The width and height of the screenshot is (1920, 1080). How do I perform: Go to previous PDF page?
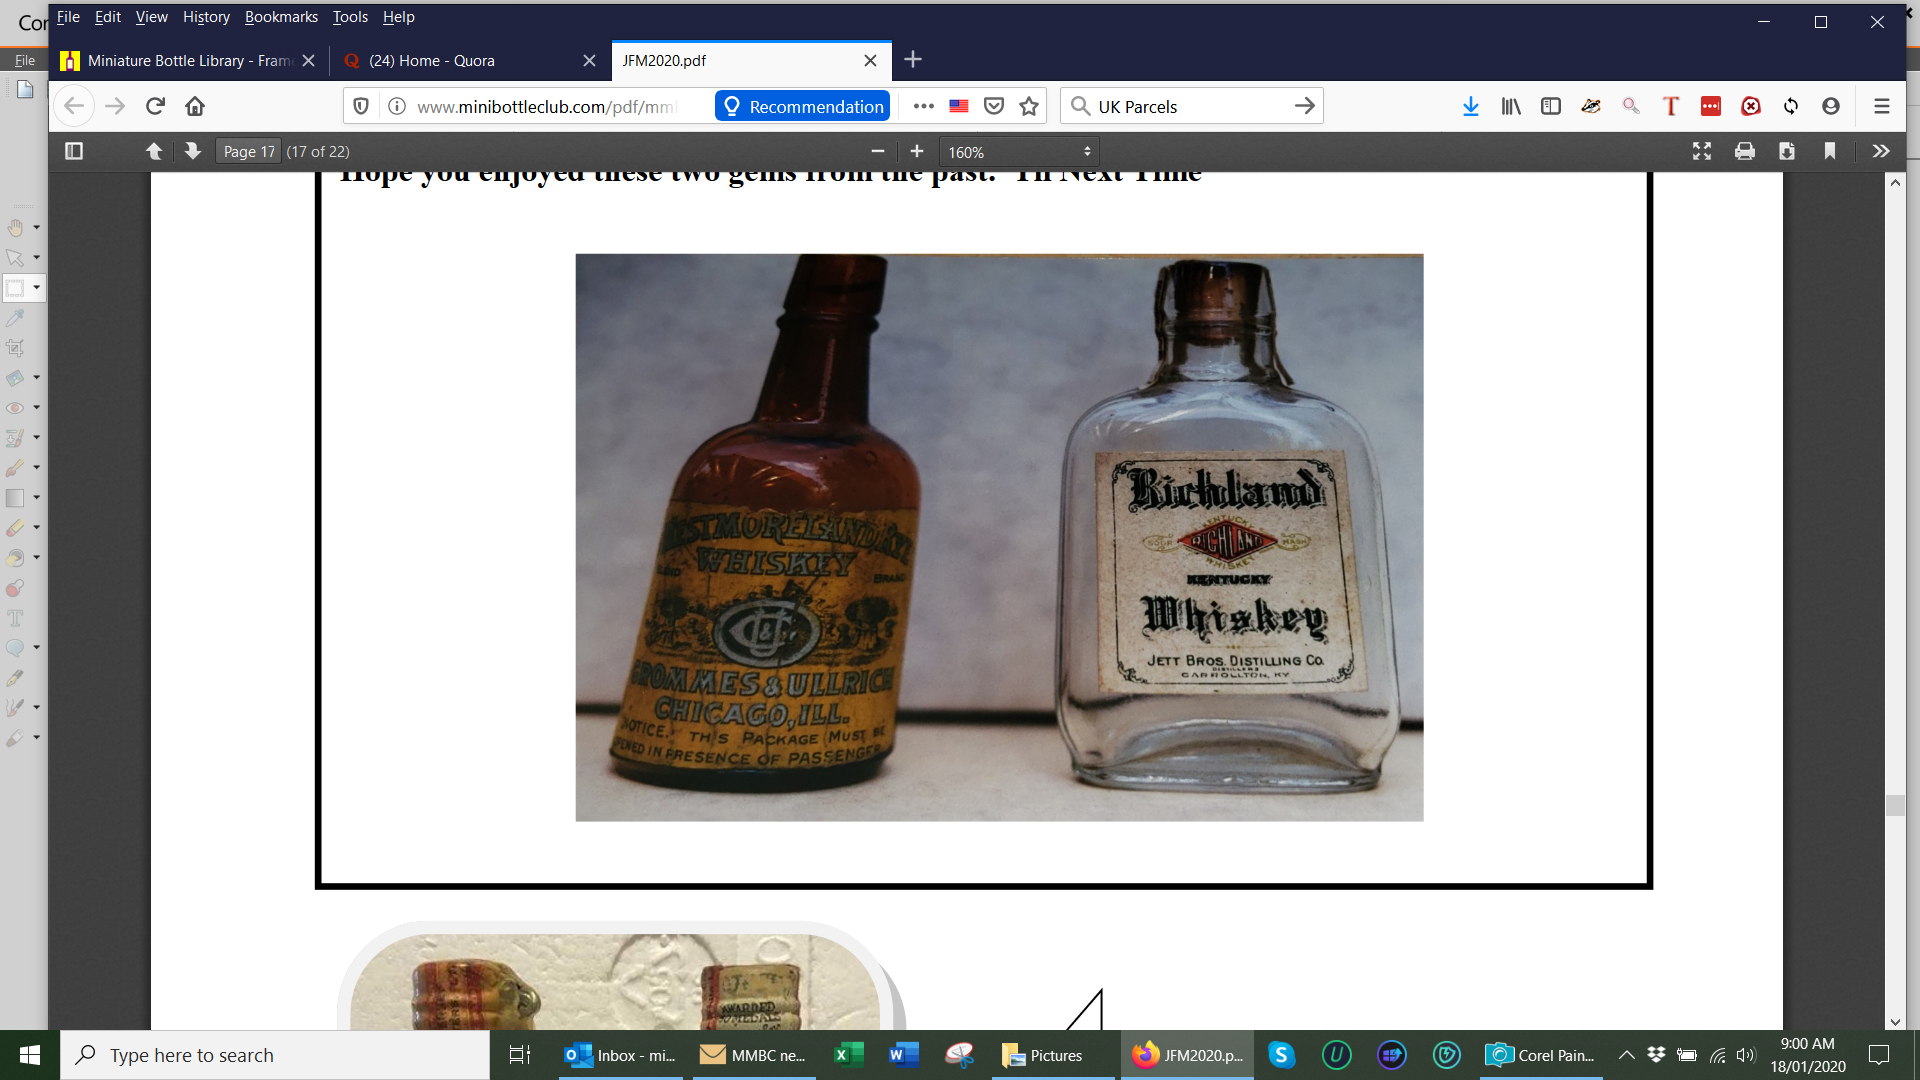click(x=154, y=151)
